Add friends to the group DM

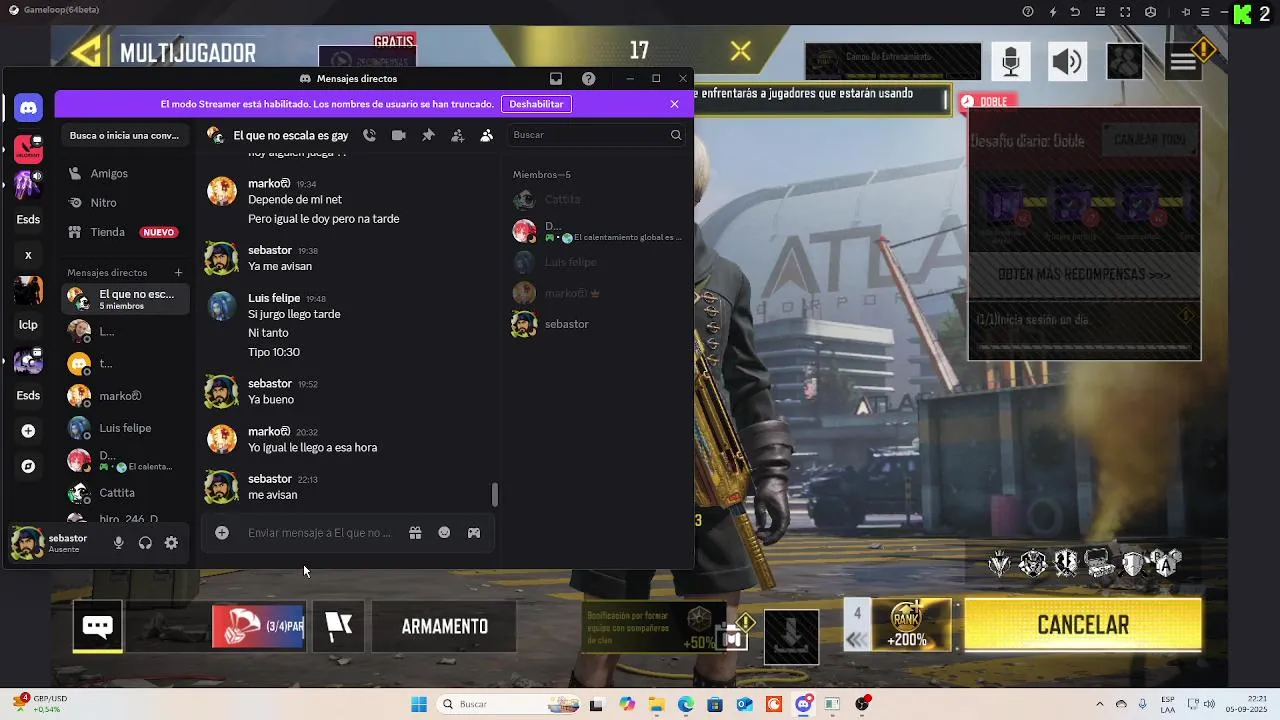457,135
